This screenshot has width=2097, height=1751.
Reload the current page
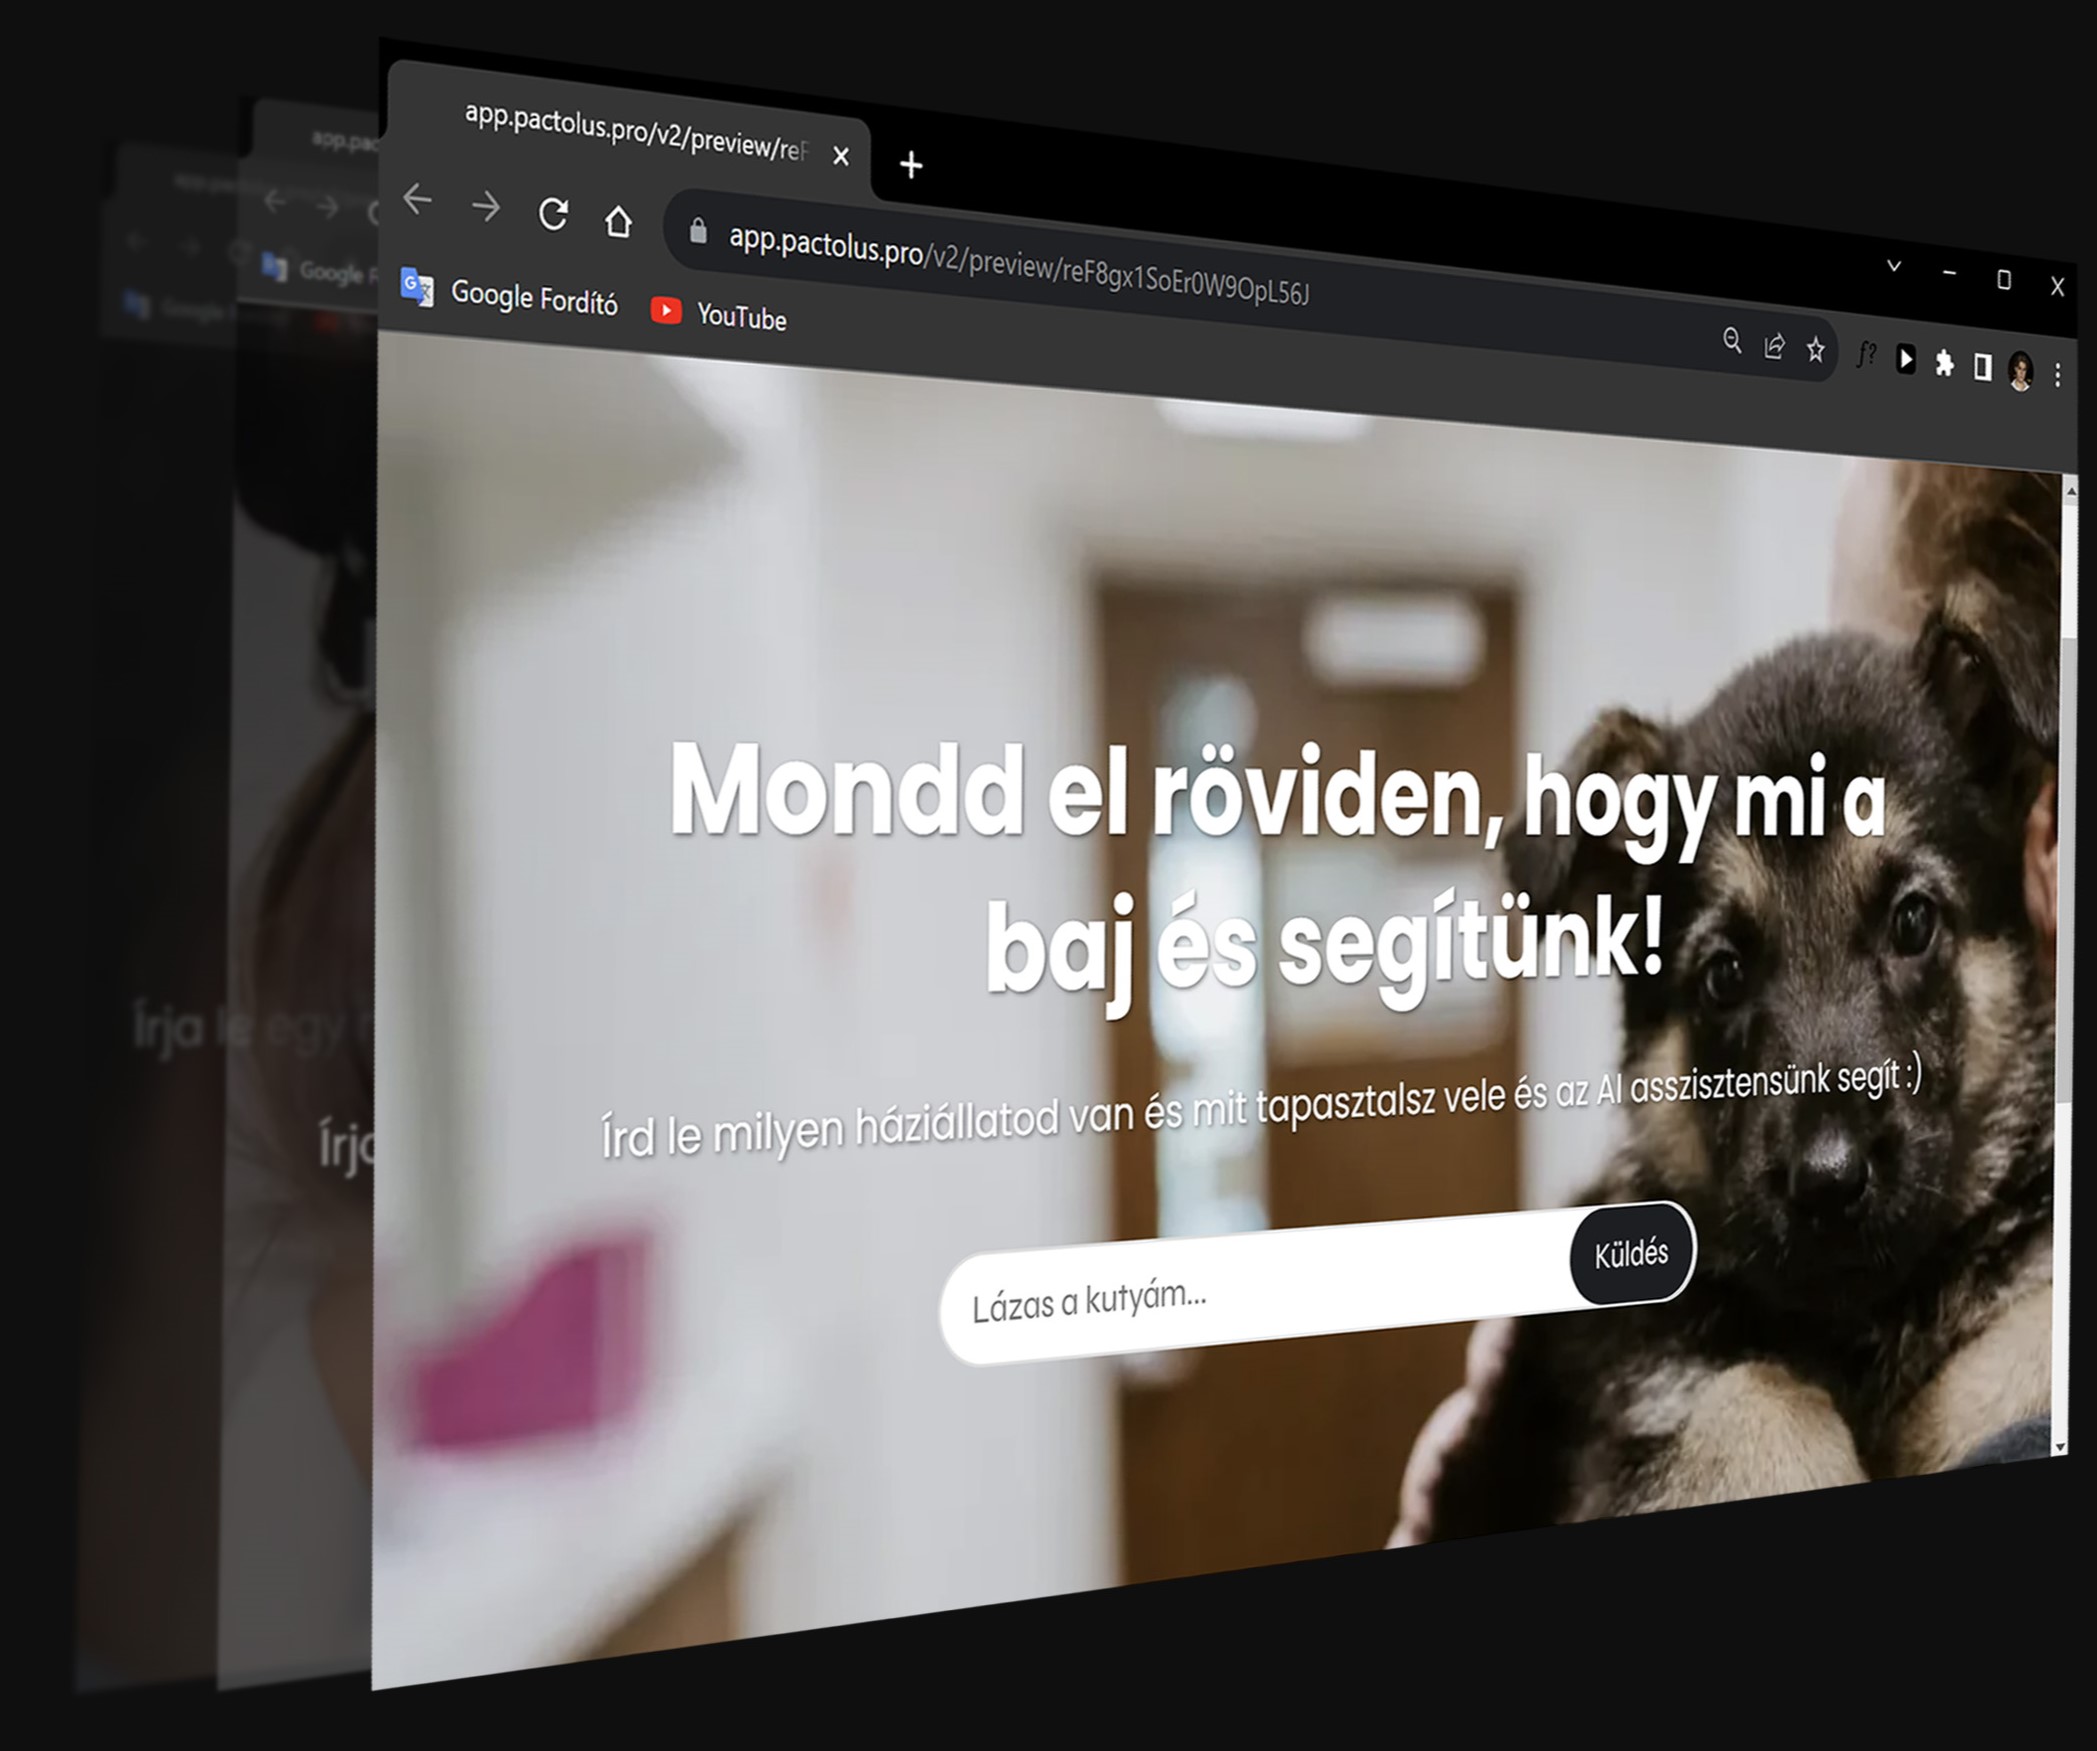tap(553, 214)
